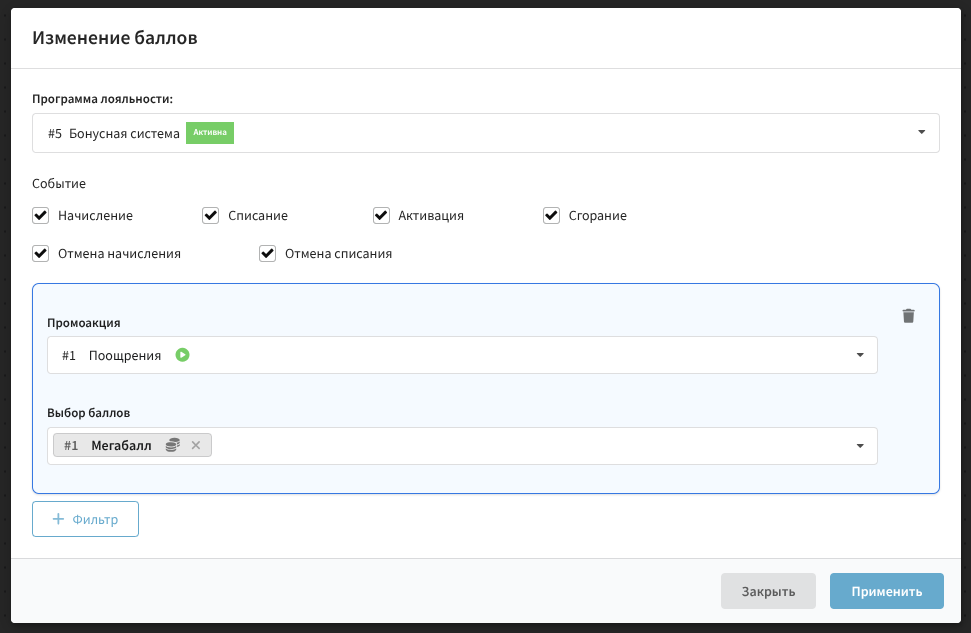This screenshot has width=971, height=633.
Task: Expand the Выбор баллов dropdown arrow
Action: click(860, 446)
